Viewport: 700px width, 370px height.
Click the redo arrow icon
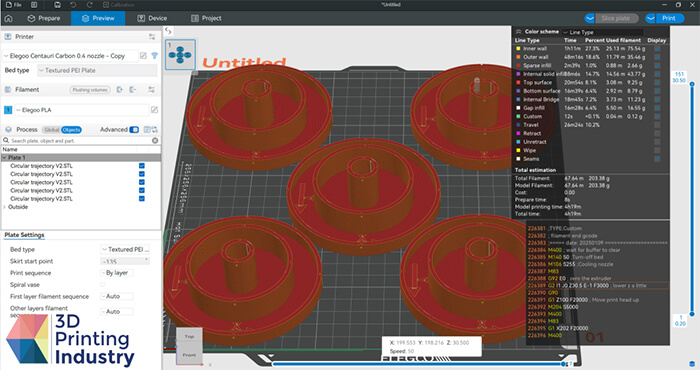(x=89, y=4)
